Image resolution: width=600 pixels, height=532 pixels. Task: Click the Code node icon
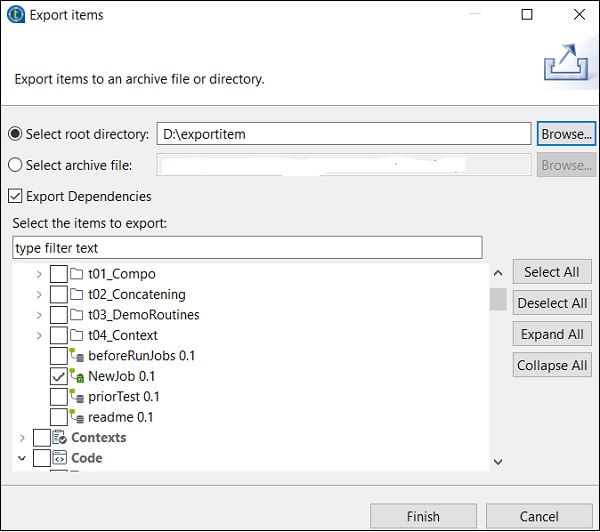(x=59, y=458)
